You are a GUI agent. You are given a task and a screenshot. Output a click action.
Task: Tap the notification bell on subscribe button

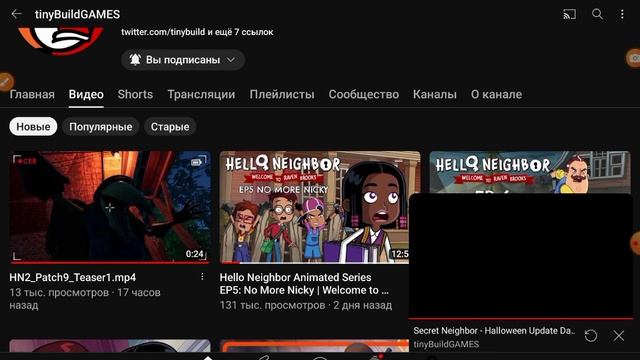(135, 60)
